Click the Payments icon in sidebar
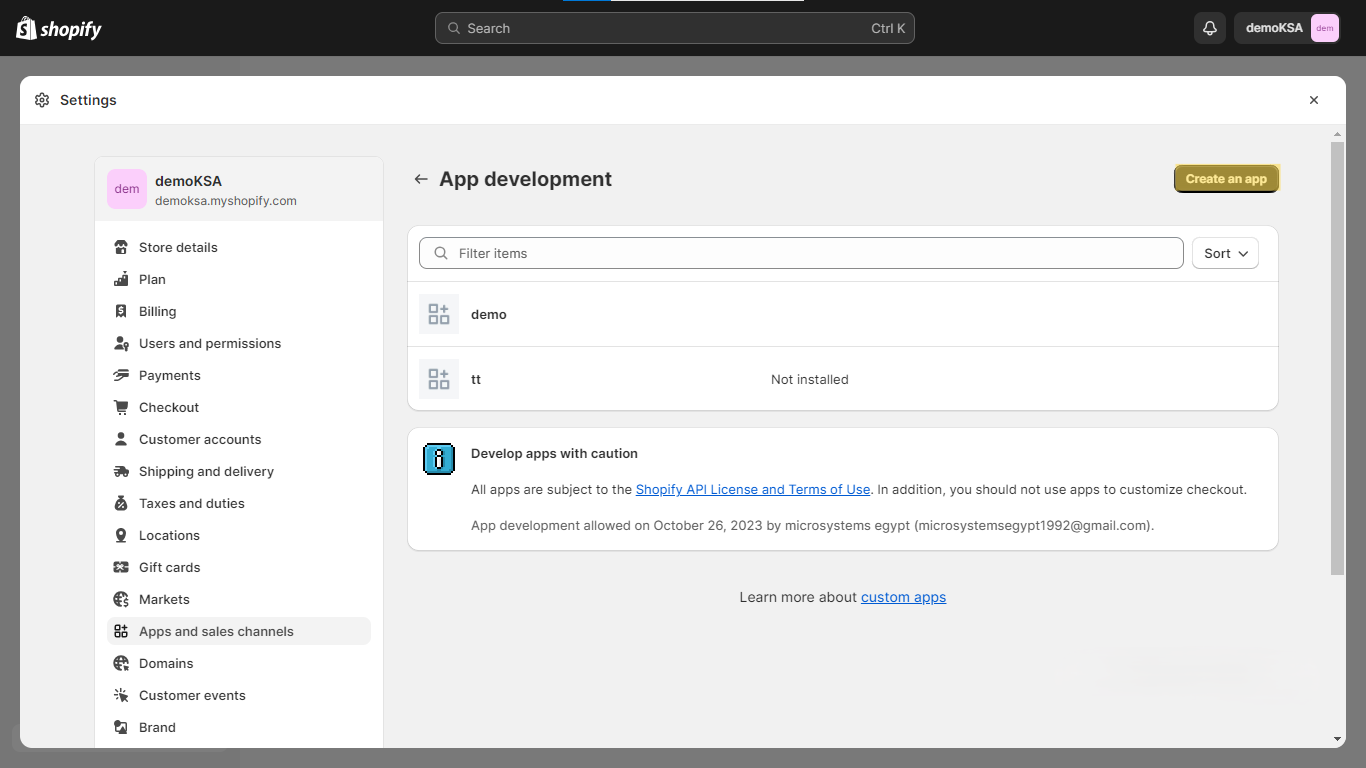1366x768 pixels. click(121, 375)
